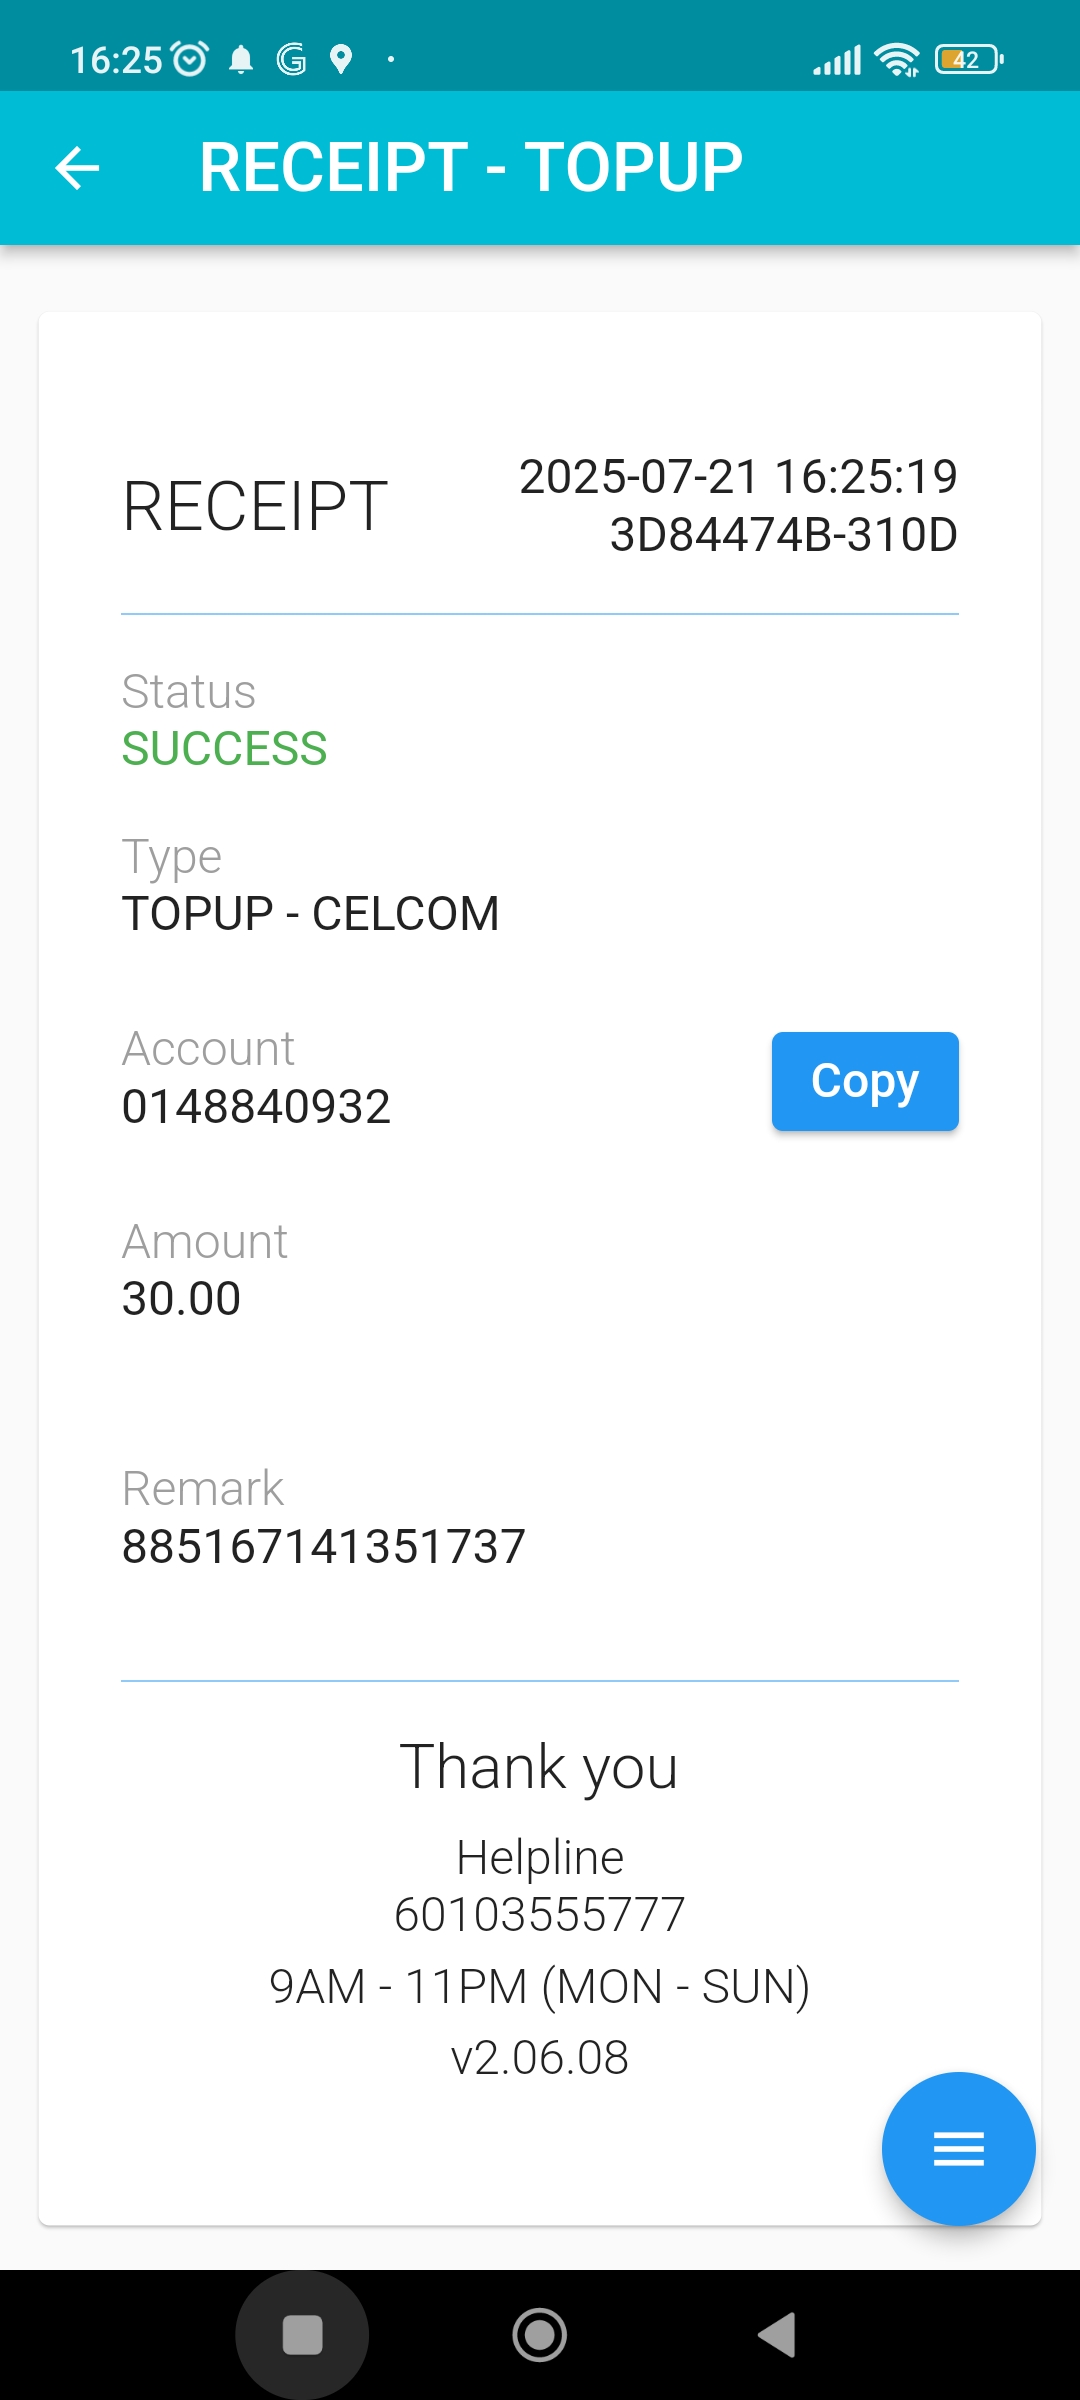The height and width of the screenshot is (2400, 1080).
Task: Tap the RECEIPT - TOPUP title
Action: click(471, 167)
